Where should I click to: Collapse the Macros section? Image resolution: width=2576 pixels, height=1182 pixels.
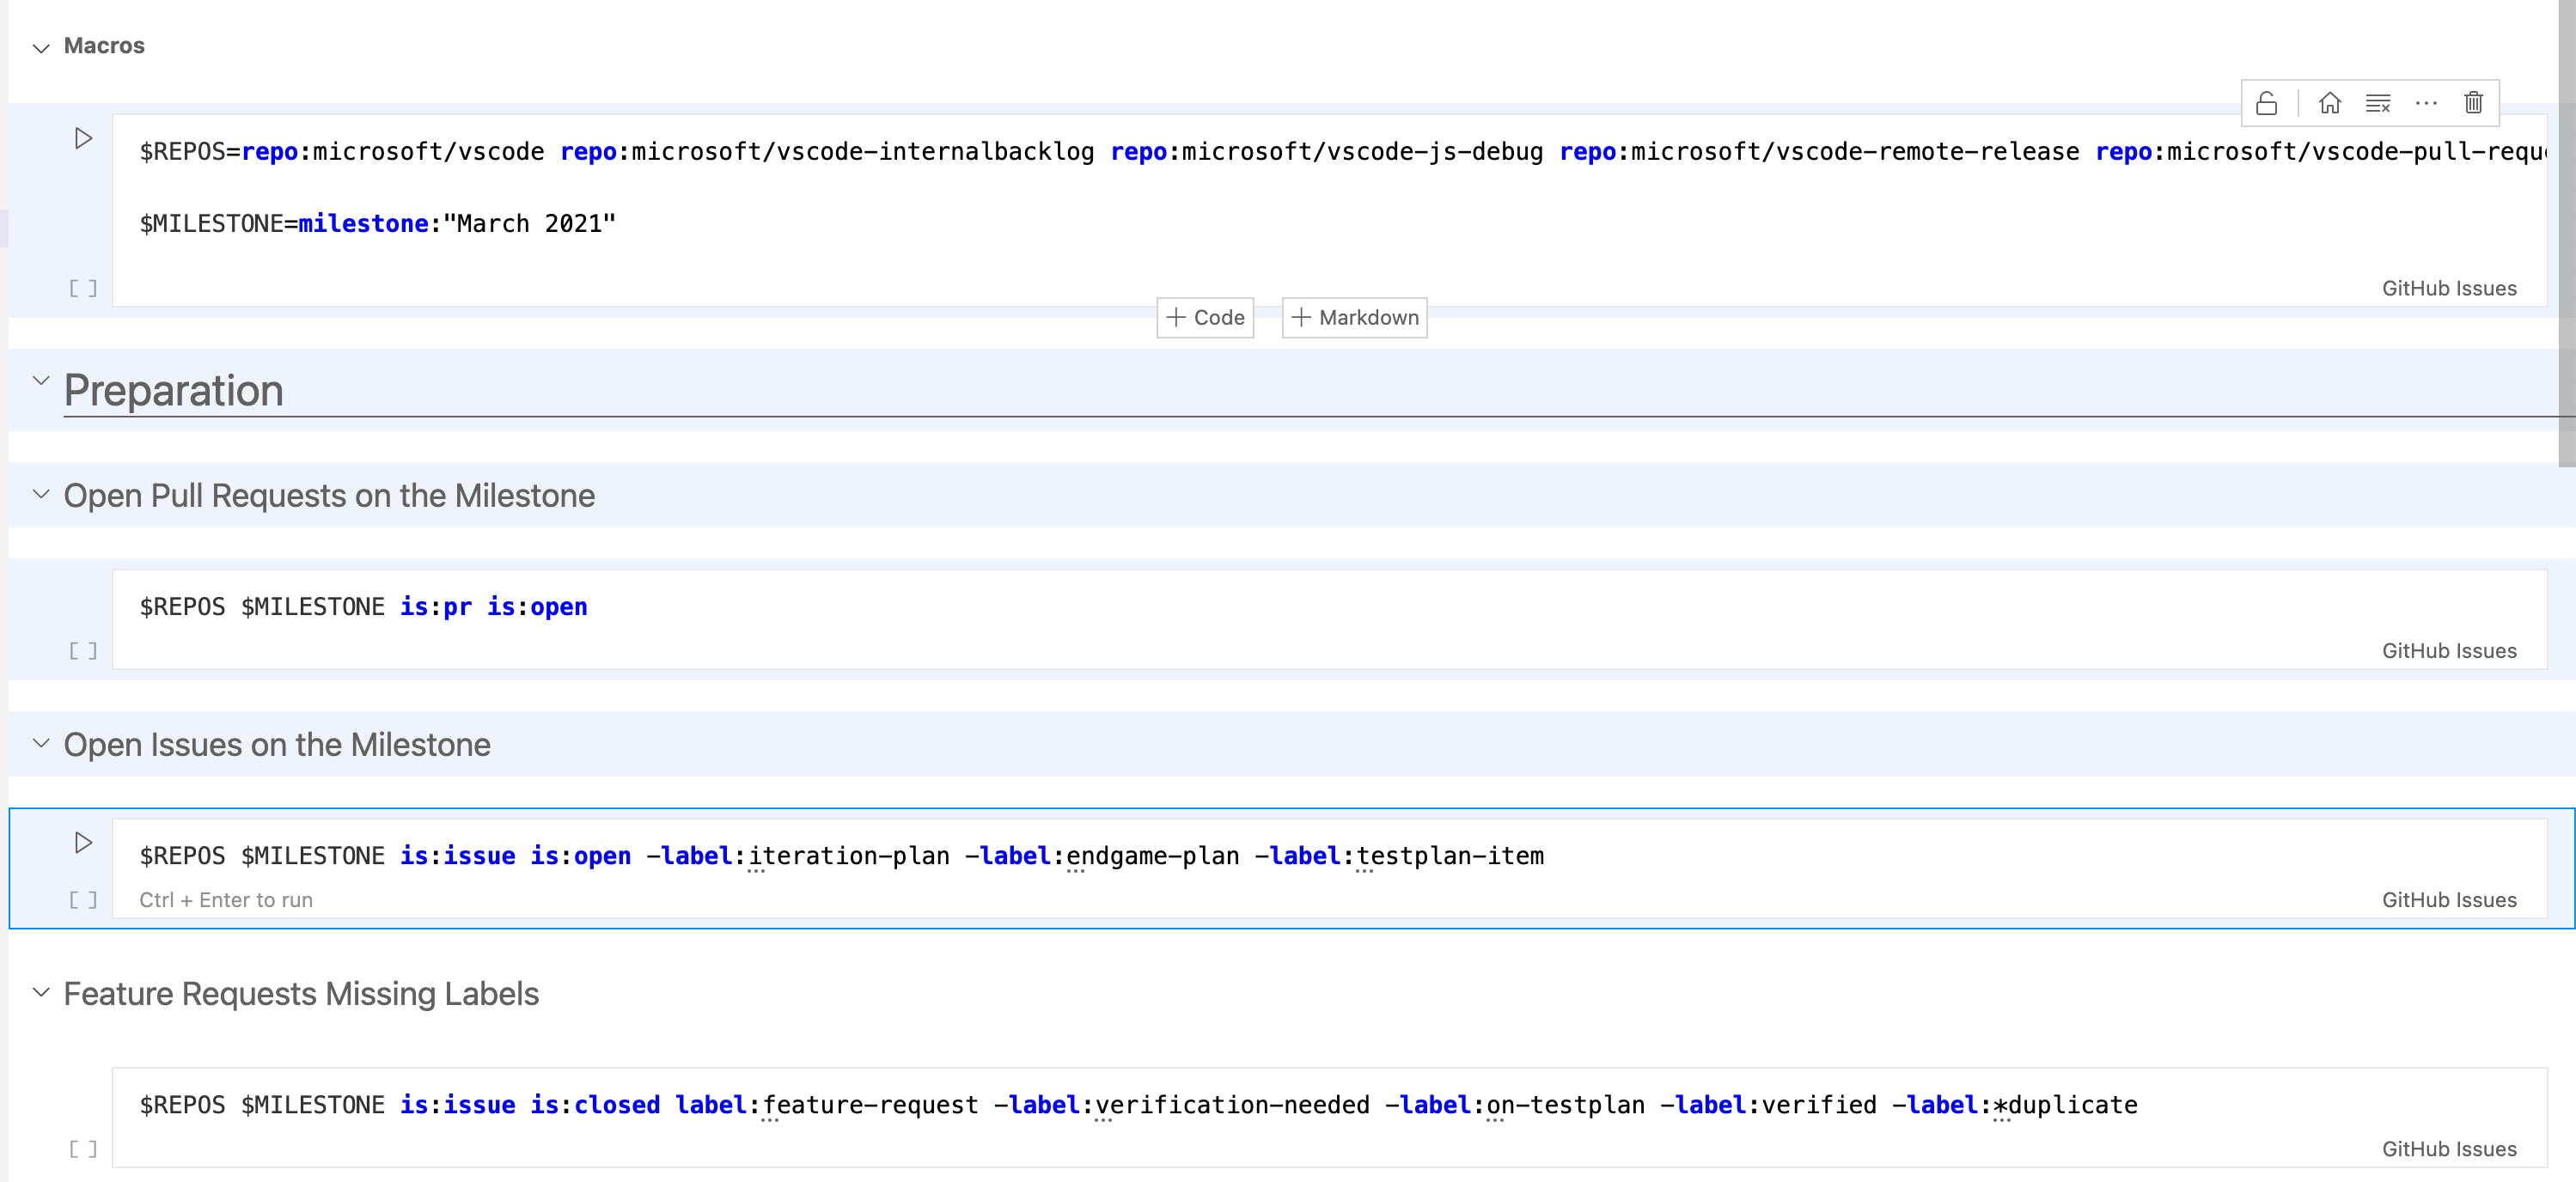pos(41,47)
